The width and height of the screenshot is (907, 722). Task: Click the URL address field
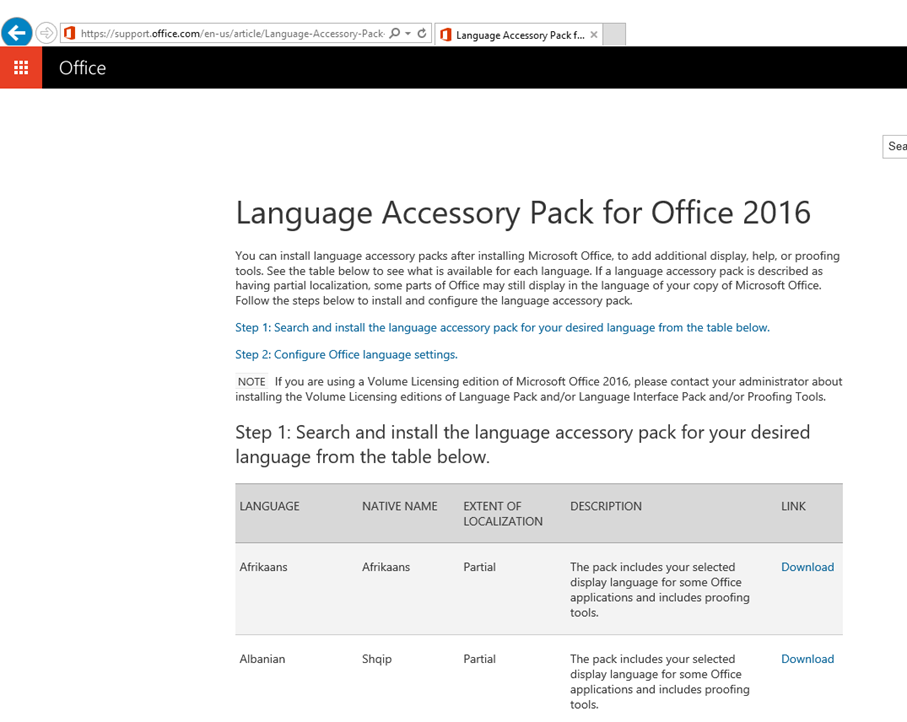232,34
